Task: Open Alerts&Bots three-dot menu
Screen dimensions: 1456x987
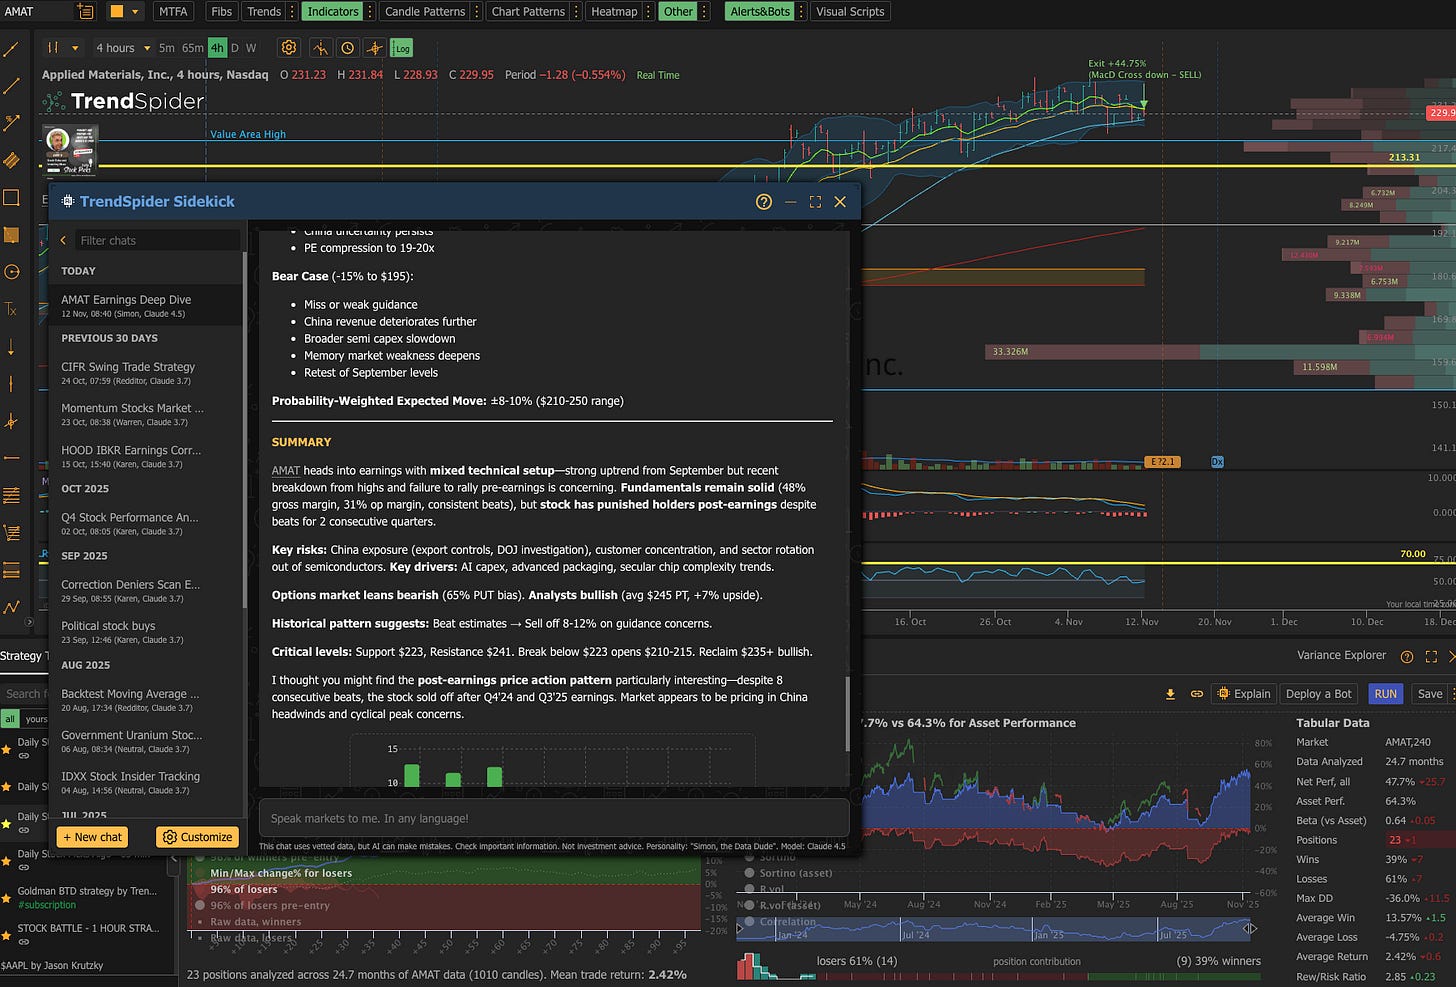Action: [x=801, y=12]
